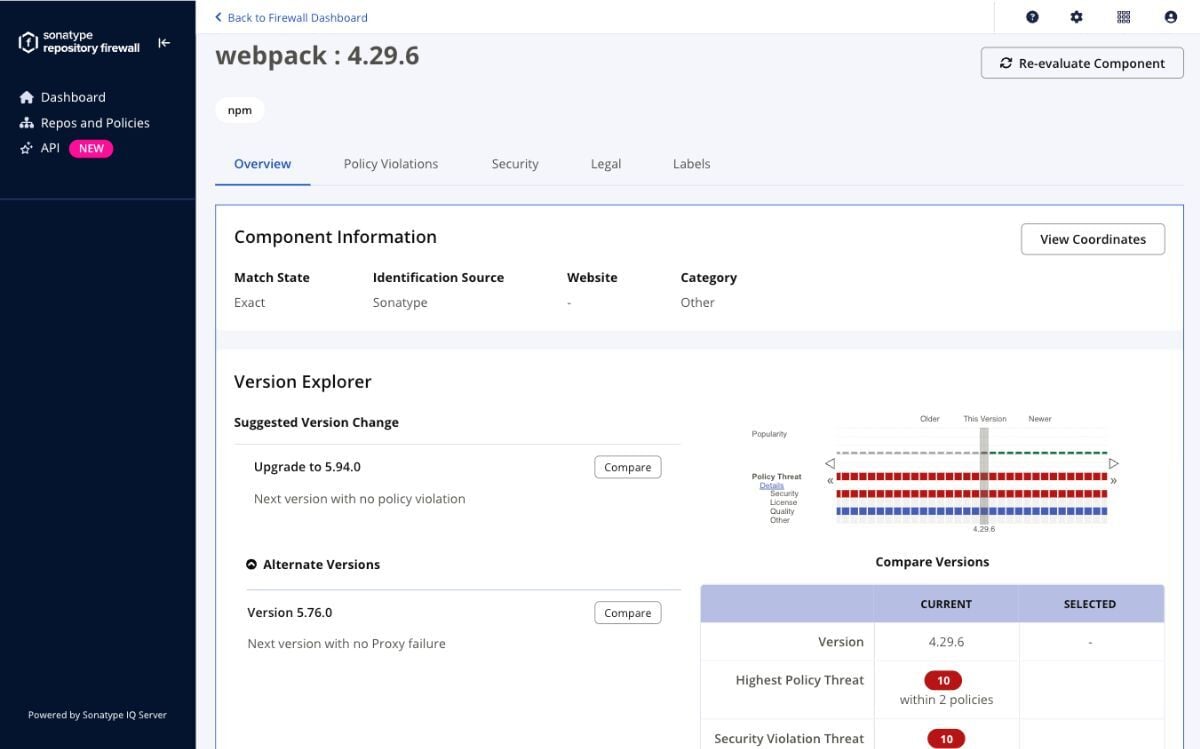
Task: Switch to the Policy Violations tab
Action: (390, 163)
